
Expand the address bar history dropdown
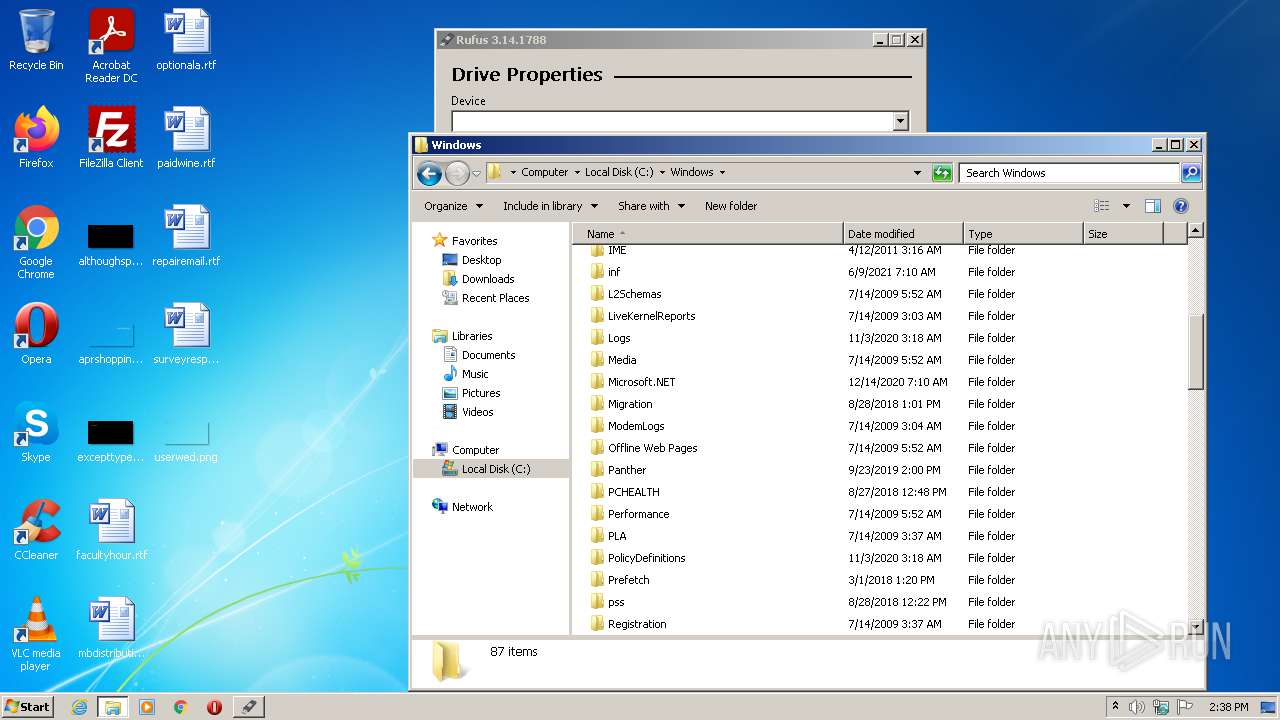(917, 173)
